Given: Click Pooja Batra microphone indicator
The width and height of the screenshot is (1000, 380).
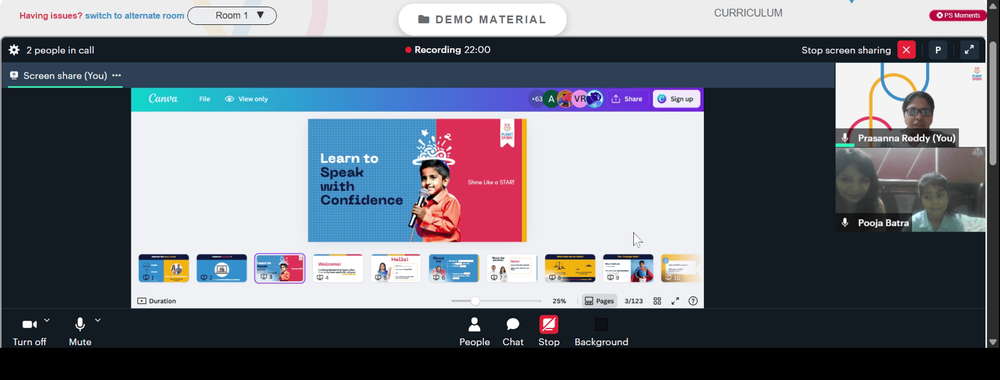Looking at the screenshot, I should coord(845,223).
